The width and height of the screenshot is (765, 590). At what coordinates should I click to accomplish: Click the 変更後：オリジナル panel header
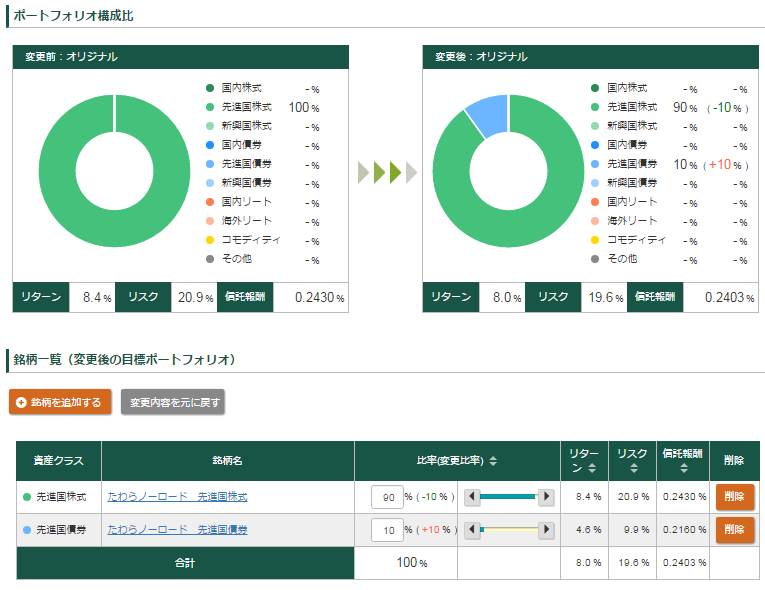[x=590, y=57]
